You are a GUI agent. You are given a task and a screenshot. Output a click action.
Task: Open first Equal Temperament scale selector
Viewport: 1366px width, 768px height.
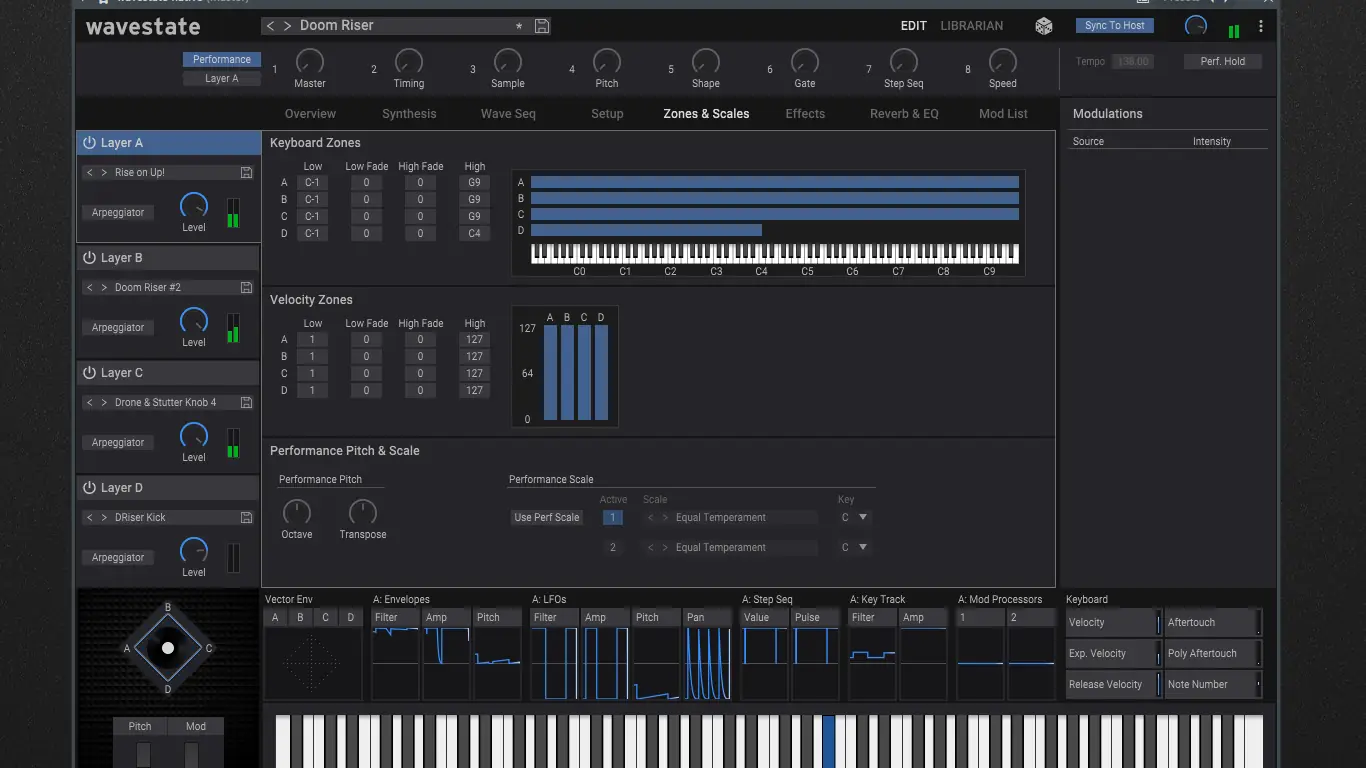click(x=746, y=518)
